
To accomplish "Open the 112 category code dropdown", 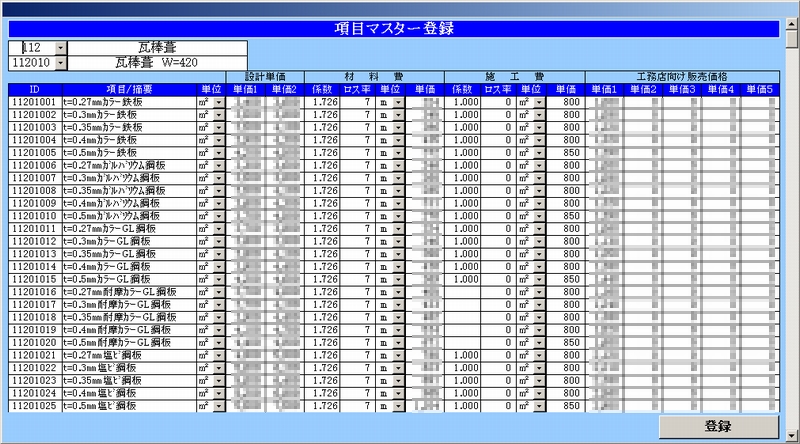I will coord(61,47).
